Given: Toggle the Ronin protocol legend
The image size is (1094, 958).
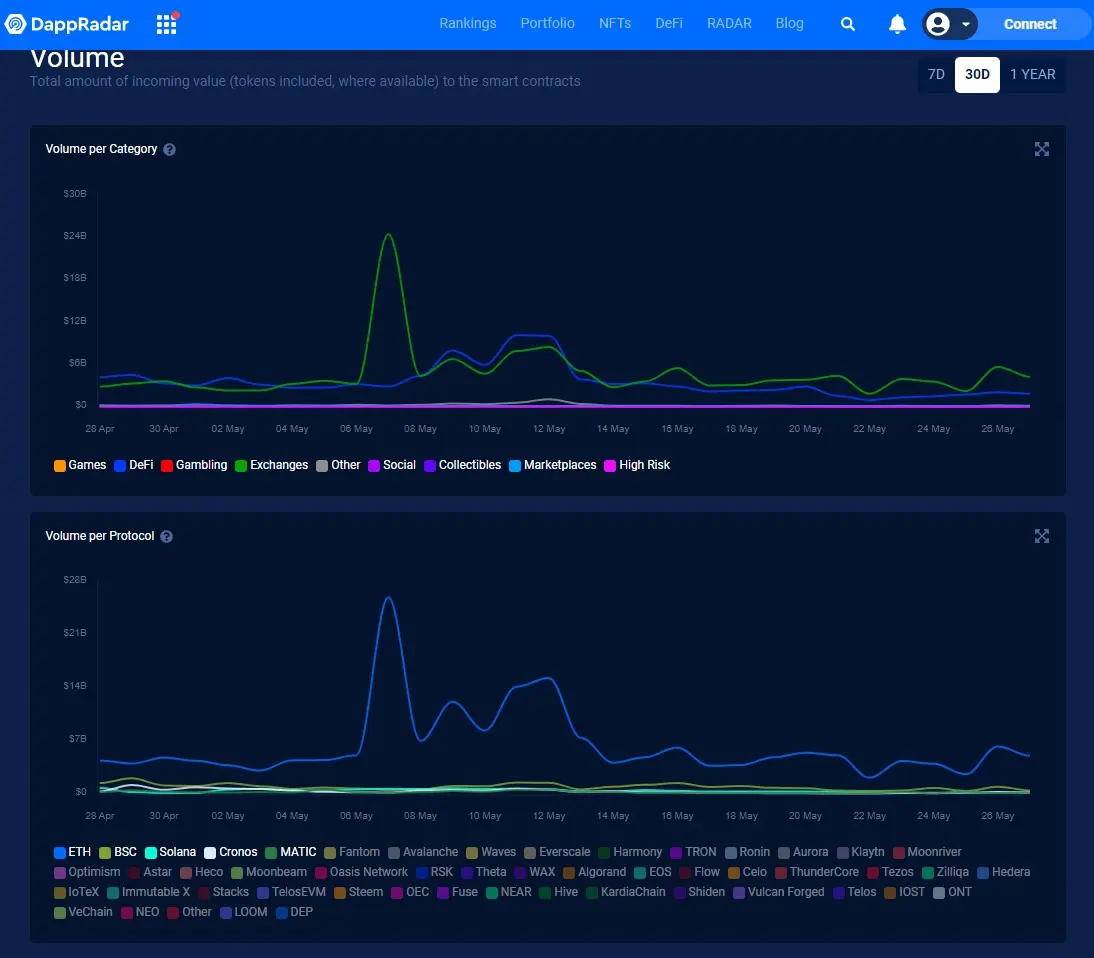Looking at the screenshot, I should click(x=747, y=853).
